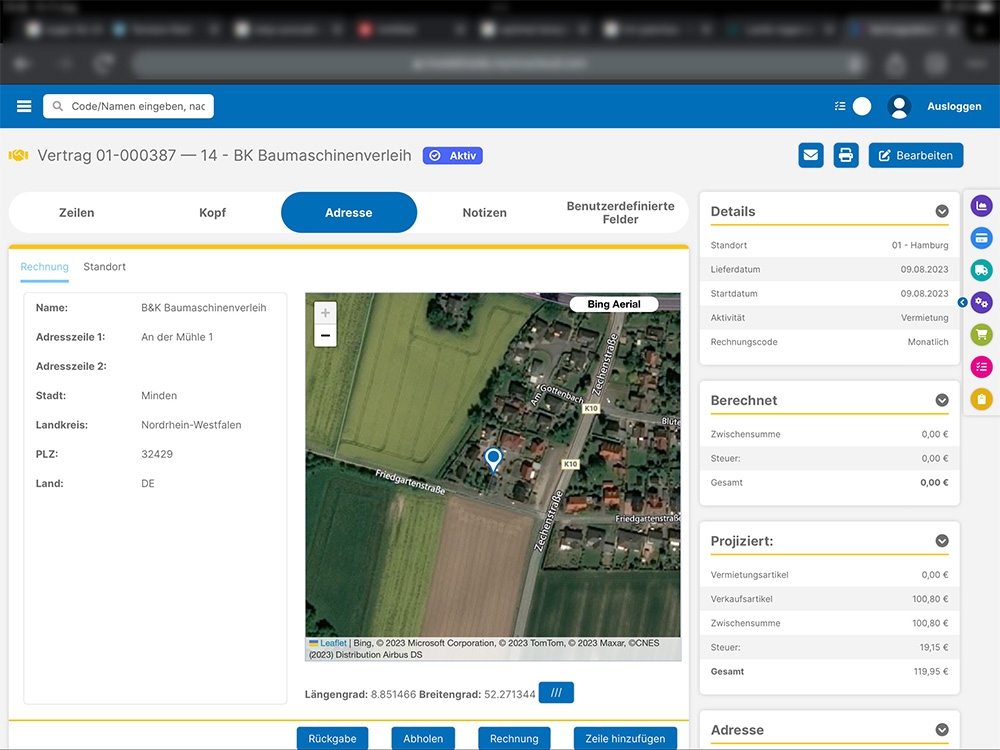
Task: Click the Rückgabe button
Action: (332, 739)
